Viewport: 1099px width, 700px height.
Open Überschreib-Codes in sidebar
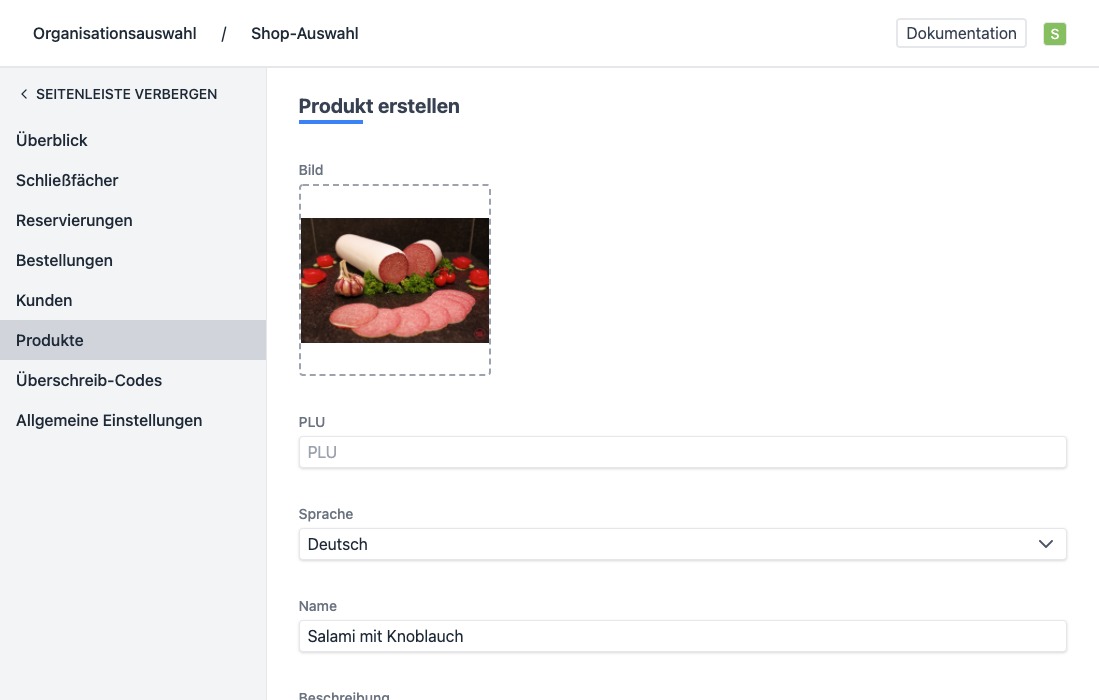89,380
